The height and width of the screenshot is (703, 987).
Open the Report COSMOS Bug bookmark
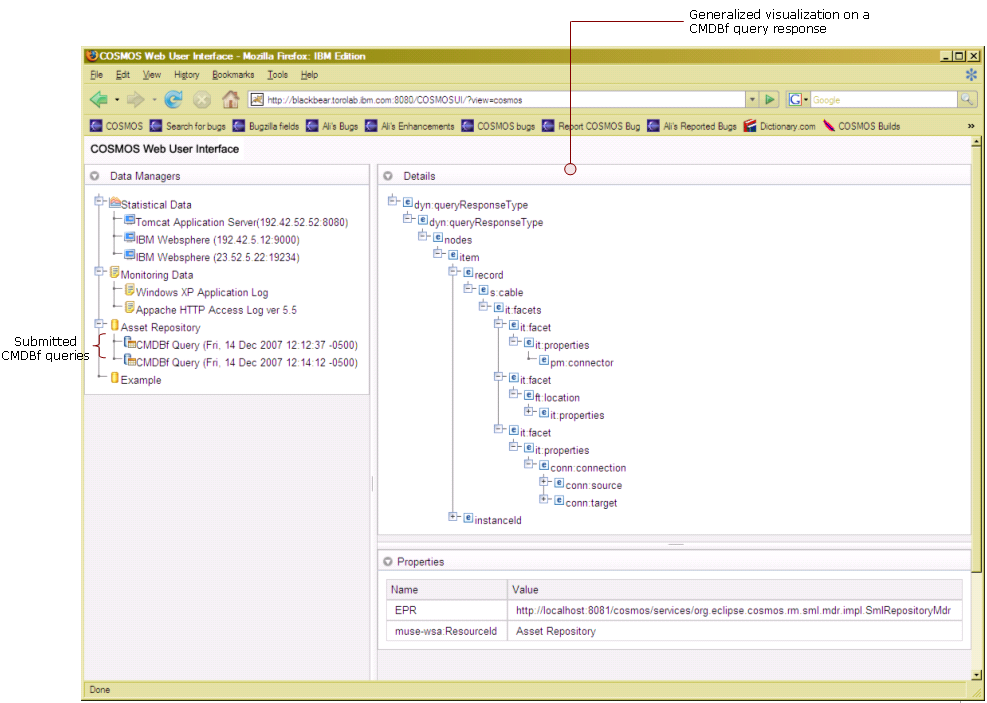[591, 126]
